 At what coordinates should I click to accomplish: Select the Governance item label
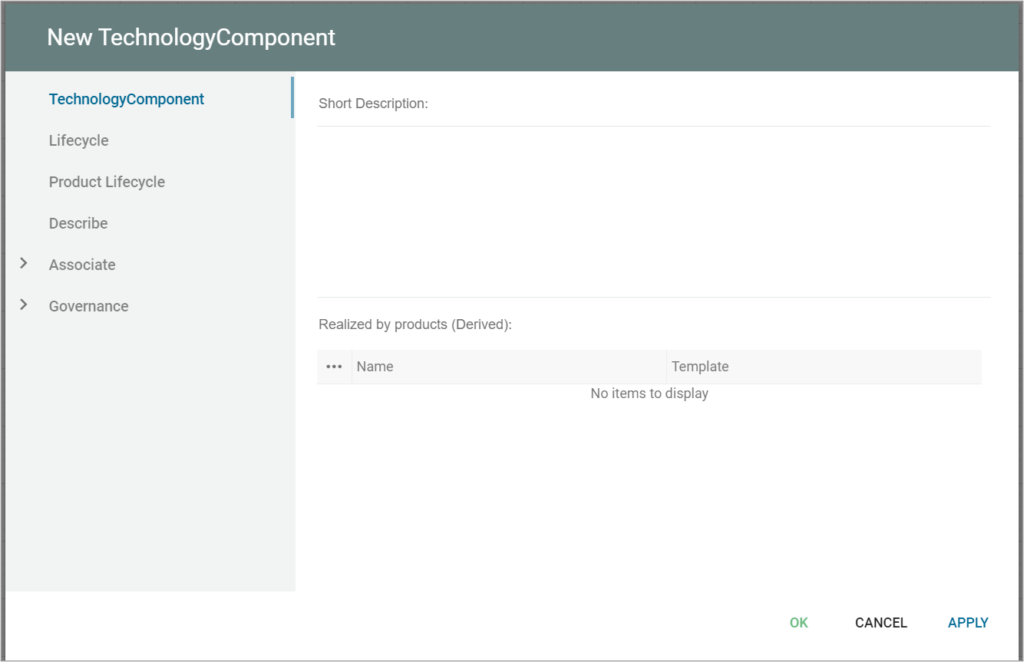click(x=88, y=306)
